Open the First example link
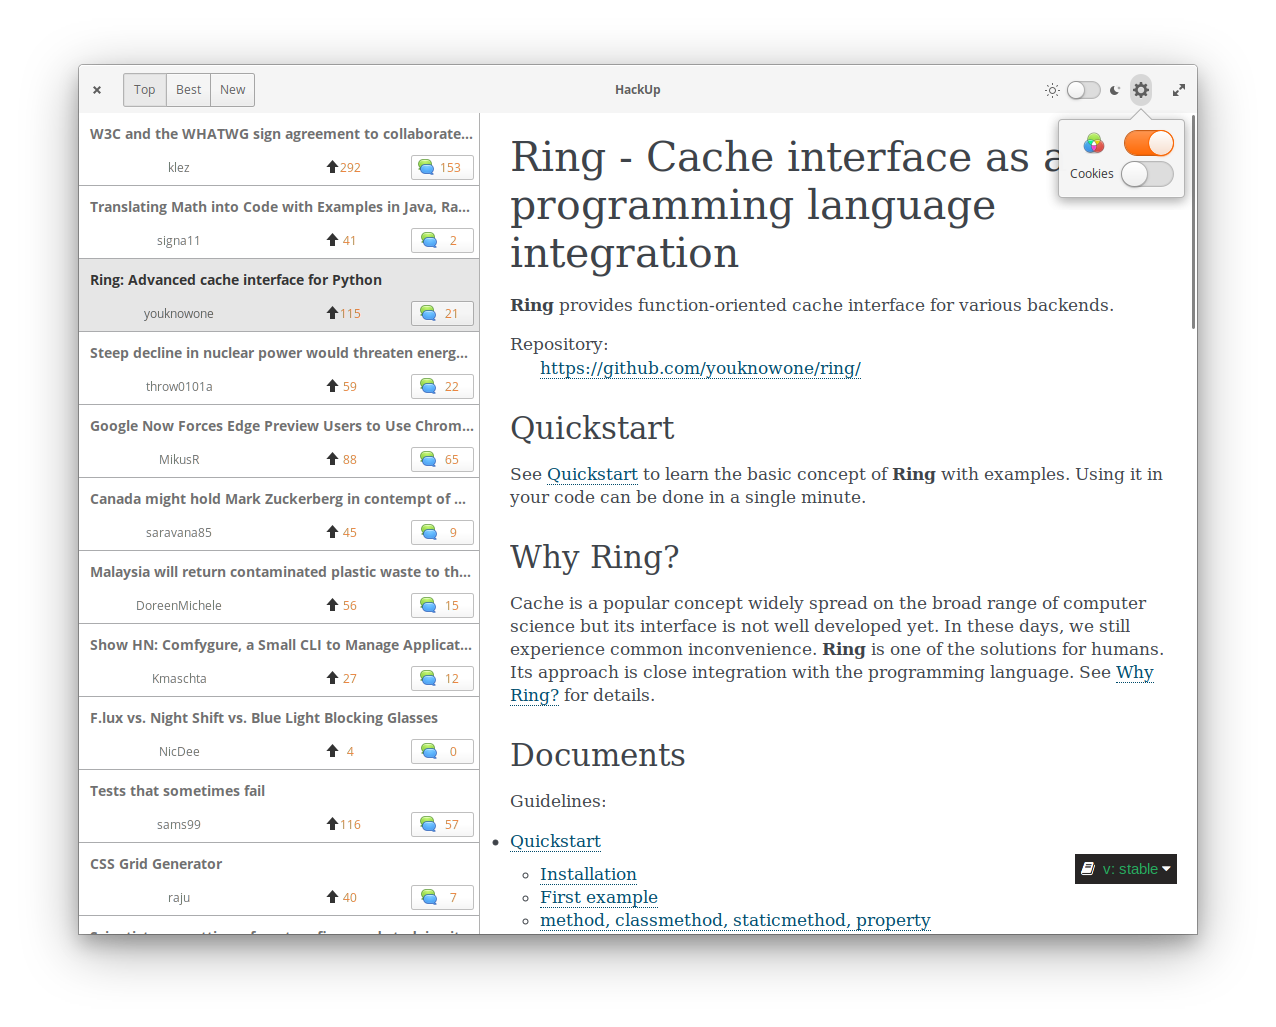The height and width of the screenshot is (1027, 1276). (599, 897)
